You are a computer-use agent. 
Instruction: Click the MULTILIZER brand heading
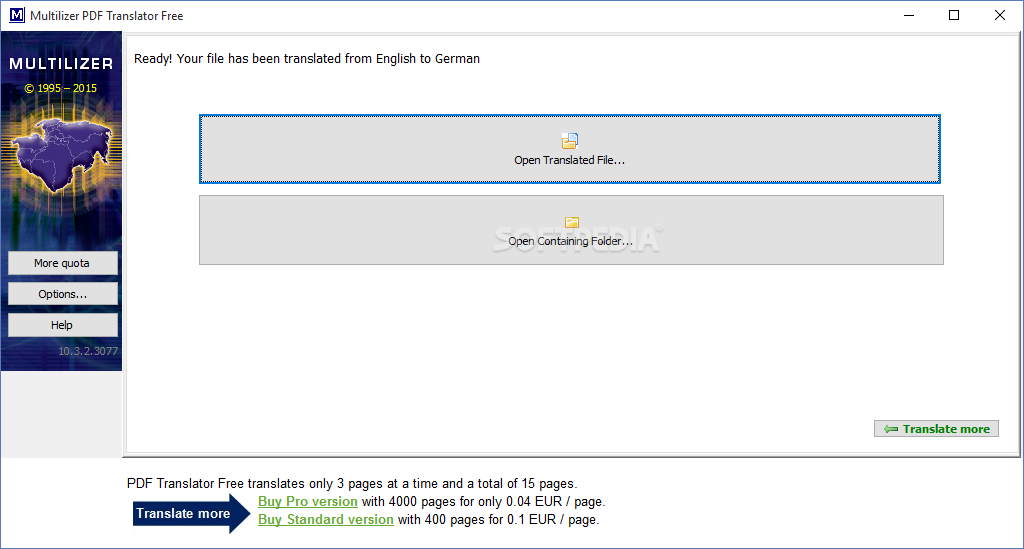(x=61, y=64)
